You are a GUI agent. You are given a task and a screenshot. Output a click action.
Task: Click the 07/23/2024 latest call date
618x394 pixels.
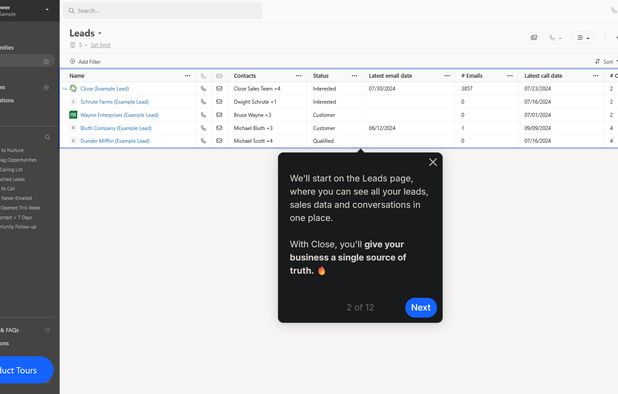pyautogui.click(x=538, y=89)
